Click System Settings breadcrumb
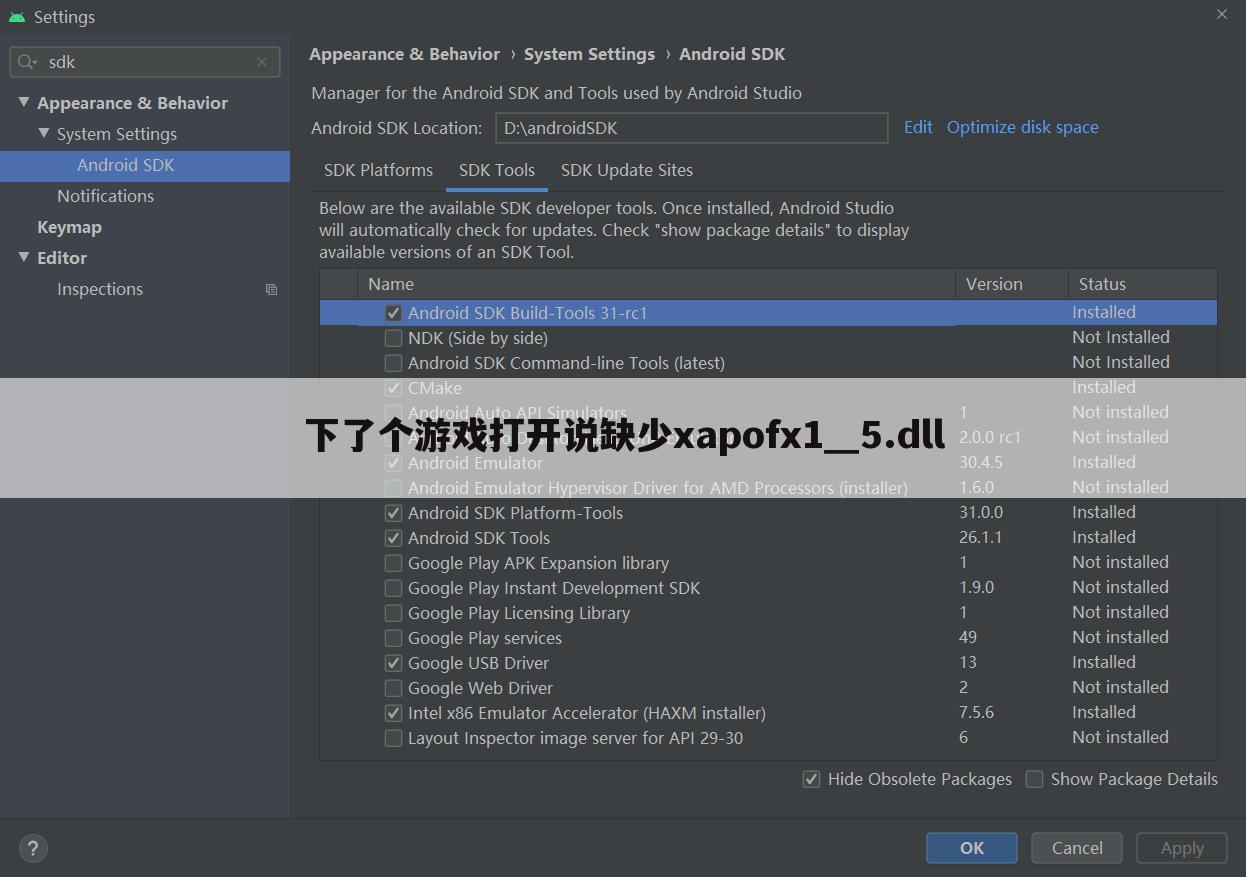 pos(589,54)
